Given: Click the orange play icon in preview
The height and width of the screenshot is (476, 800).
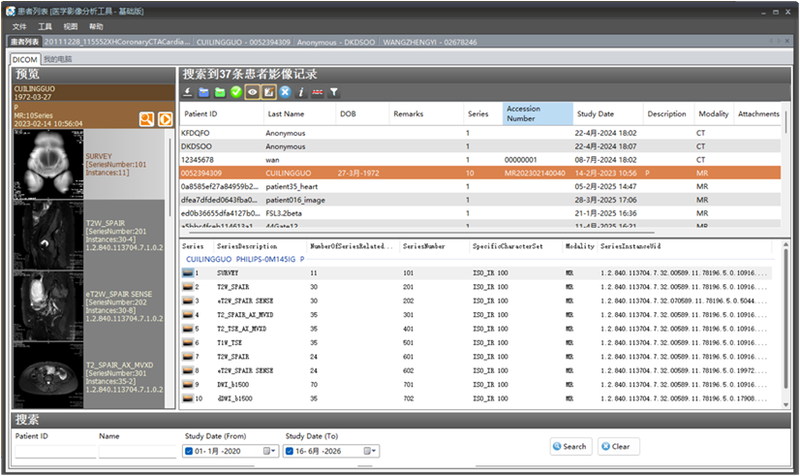Looking at the screenshot, I should pyautogui.click(x=165, y=119).
